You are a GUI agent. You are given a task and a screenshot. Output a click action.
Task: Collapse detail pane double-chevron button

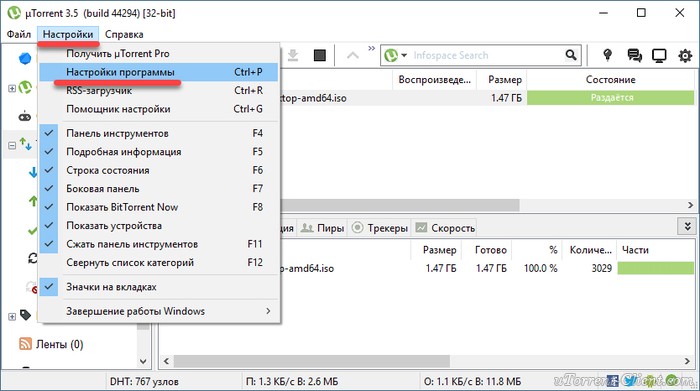pos(688,226)
